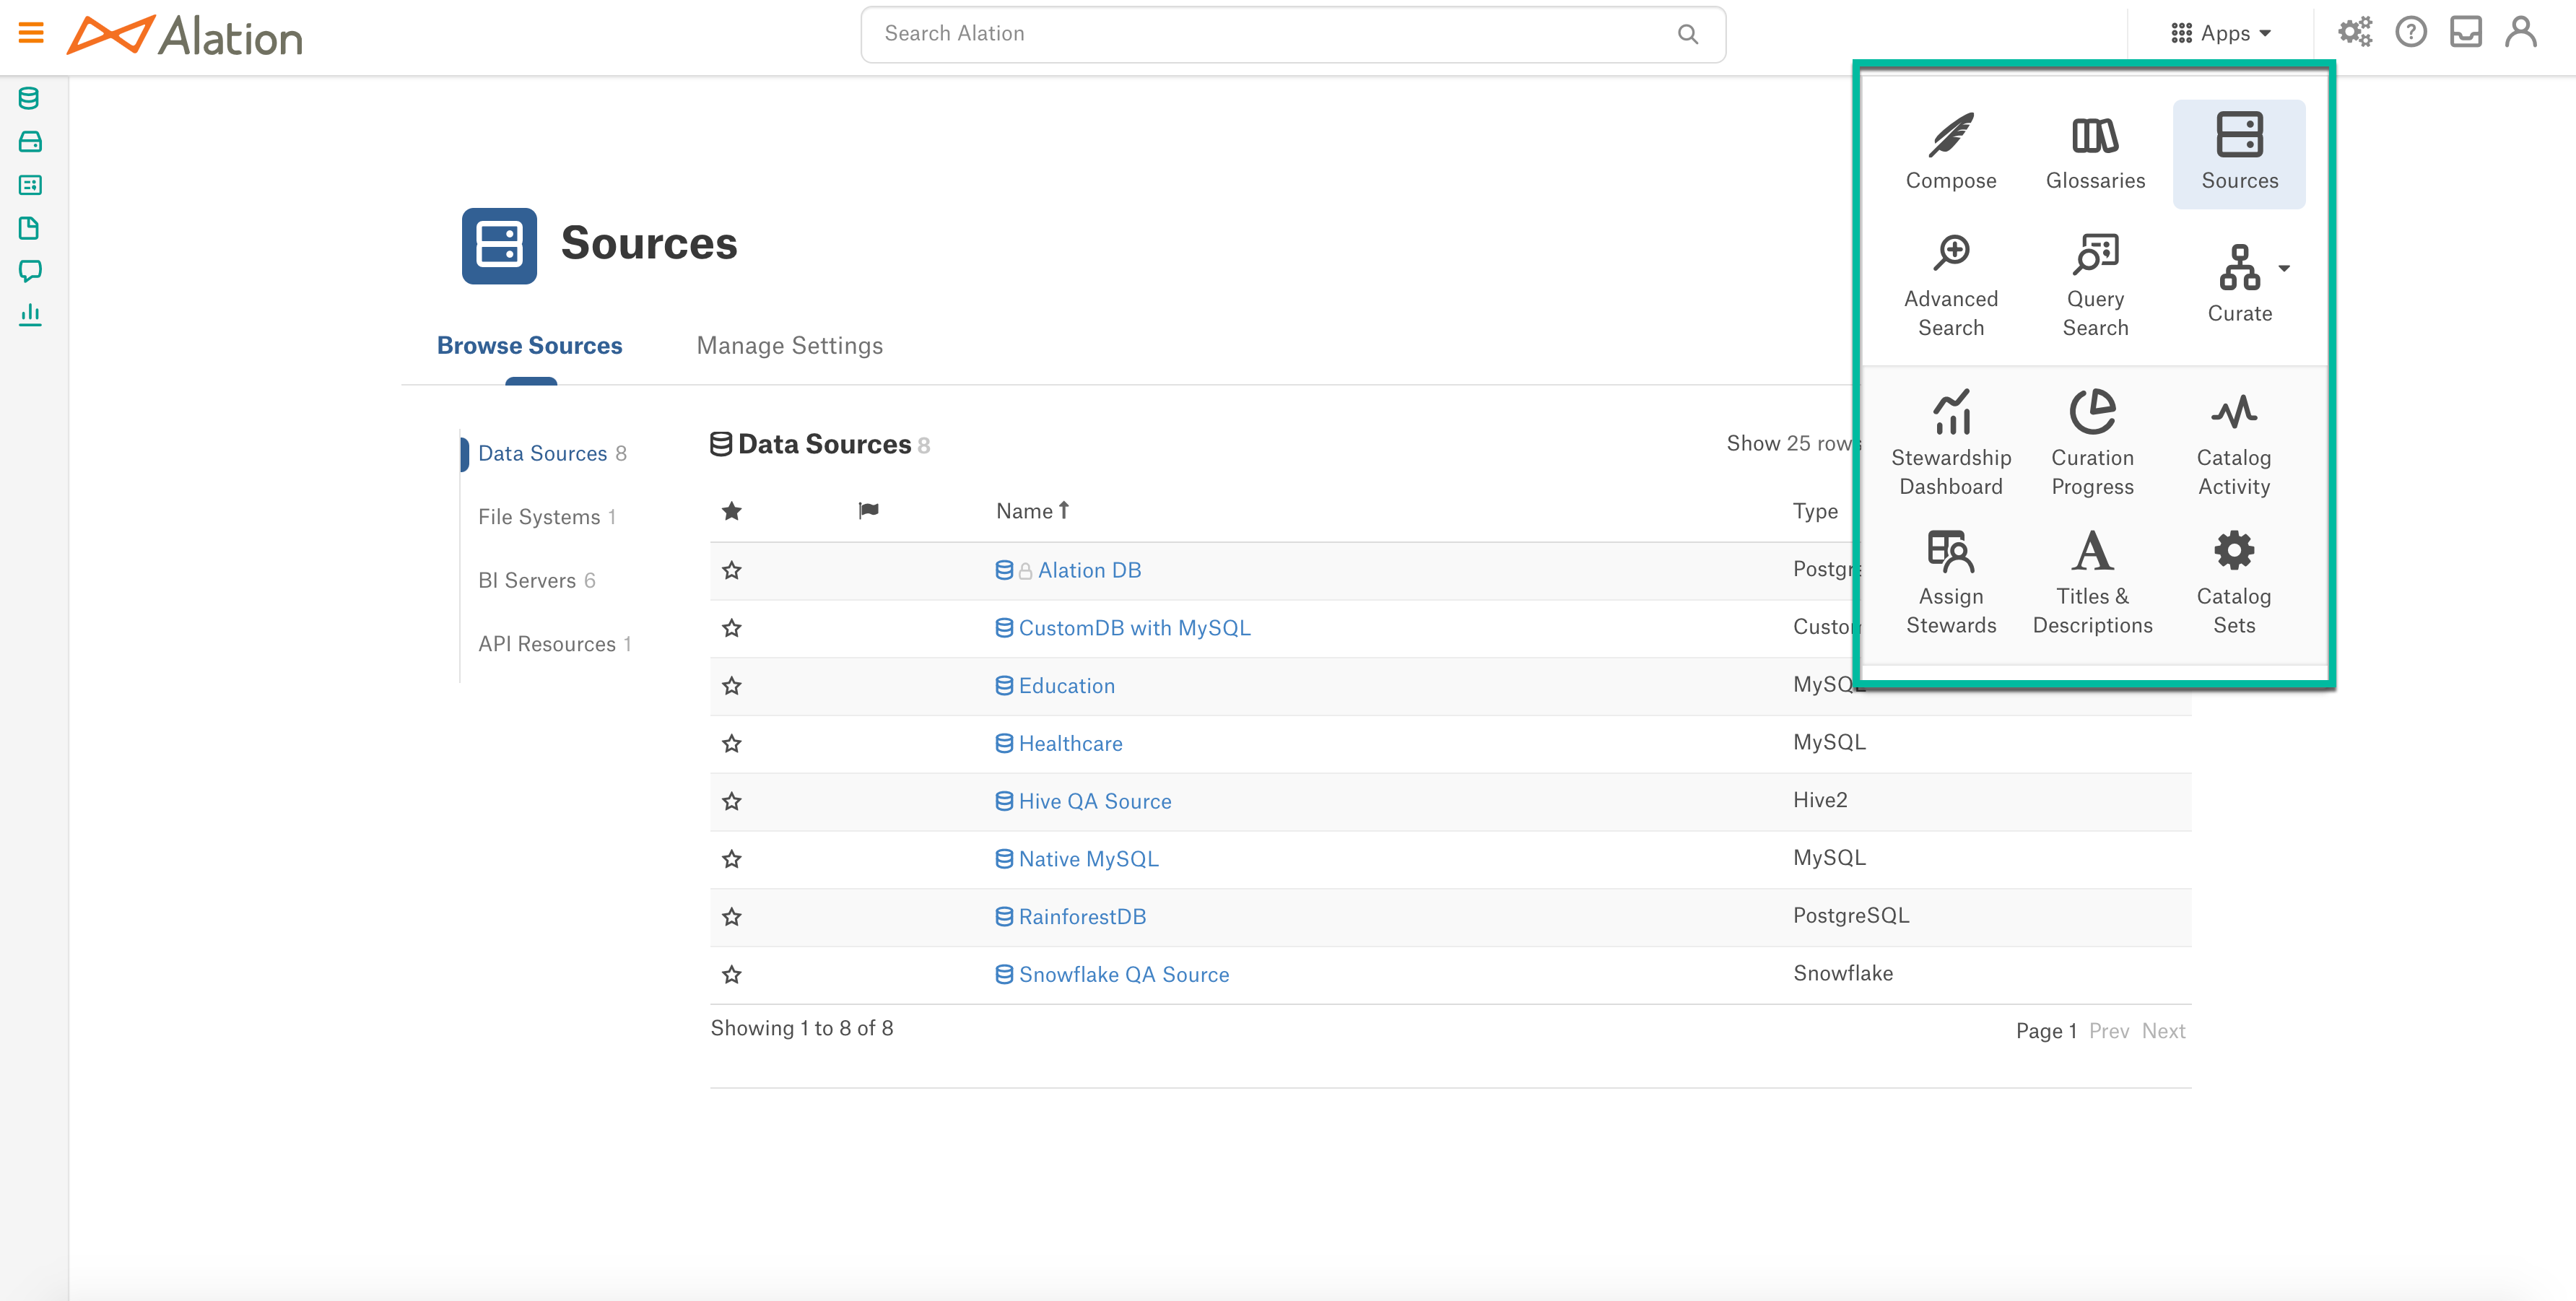Star the Healthcare data source
The image size is (2576, 1301).
(x=732, y=744)
